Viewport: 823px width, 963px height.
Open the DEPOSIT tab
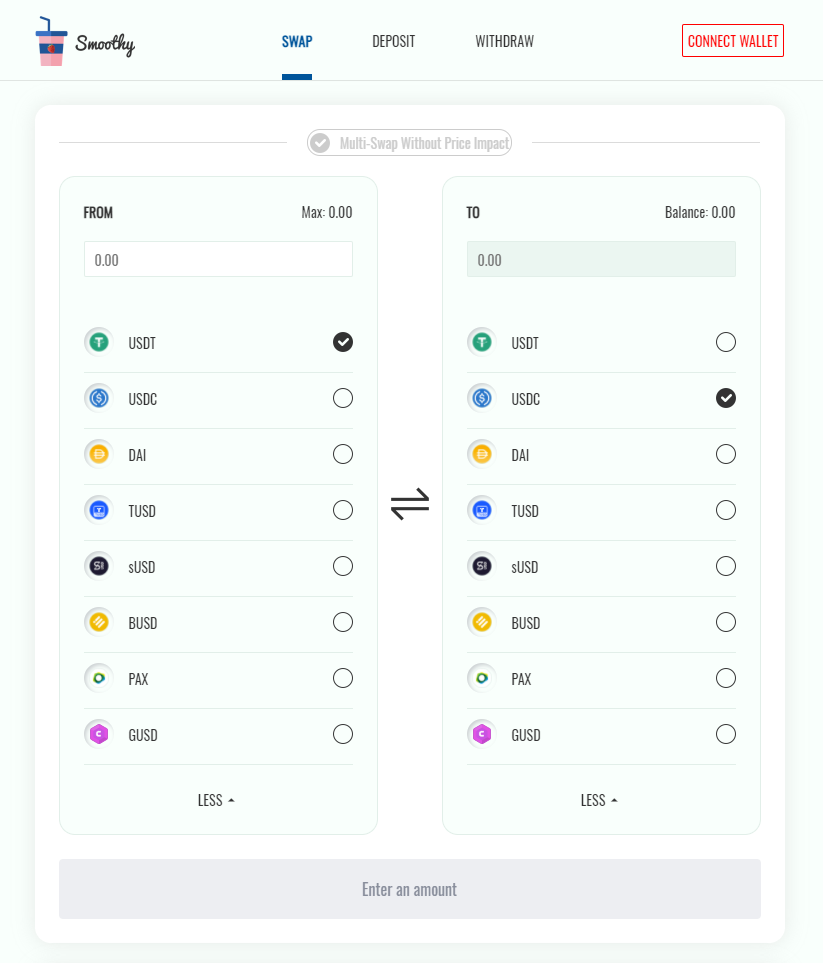pyautogui.click(x=393, y=42)
